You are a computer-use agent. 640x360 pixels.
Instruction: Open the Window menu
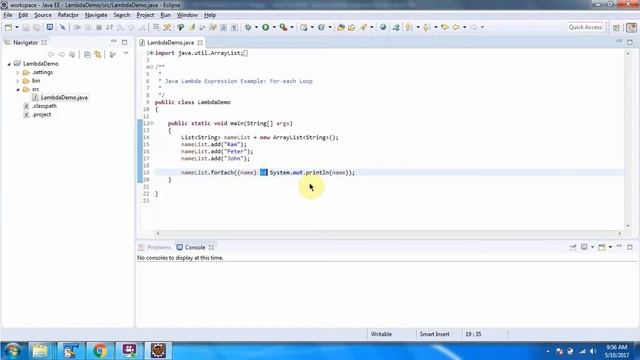click(187, 15)
